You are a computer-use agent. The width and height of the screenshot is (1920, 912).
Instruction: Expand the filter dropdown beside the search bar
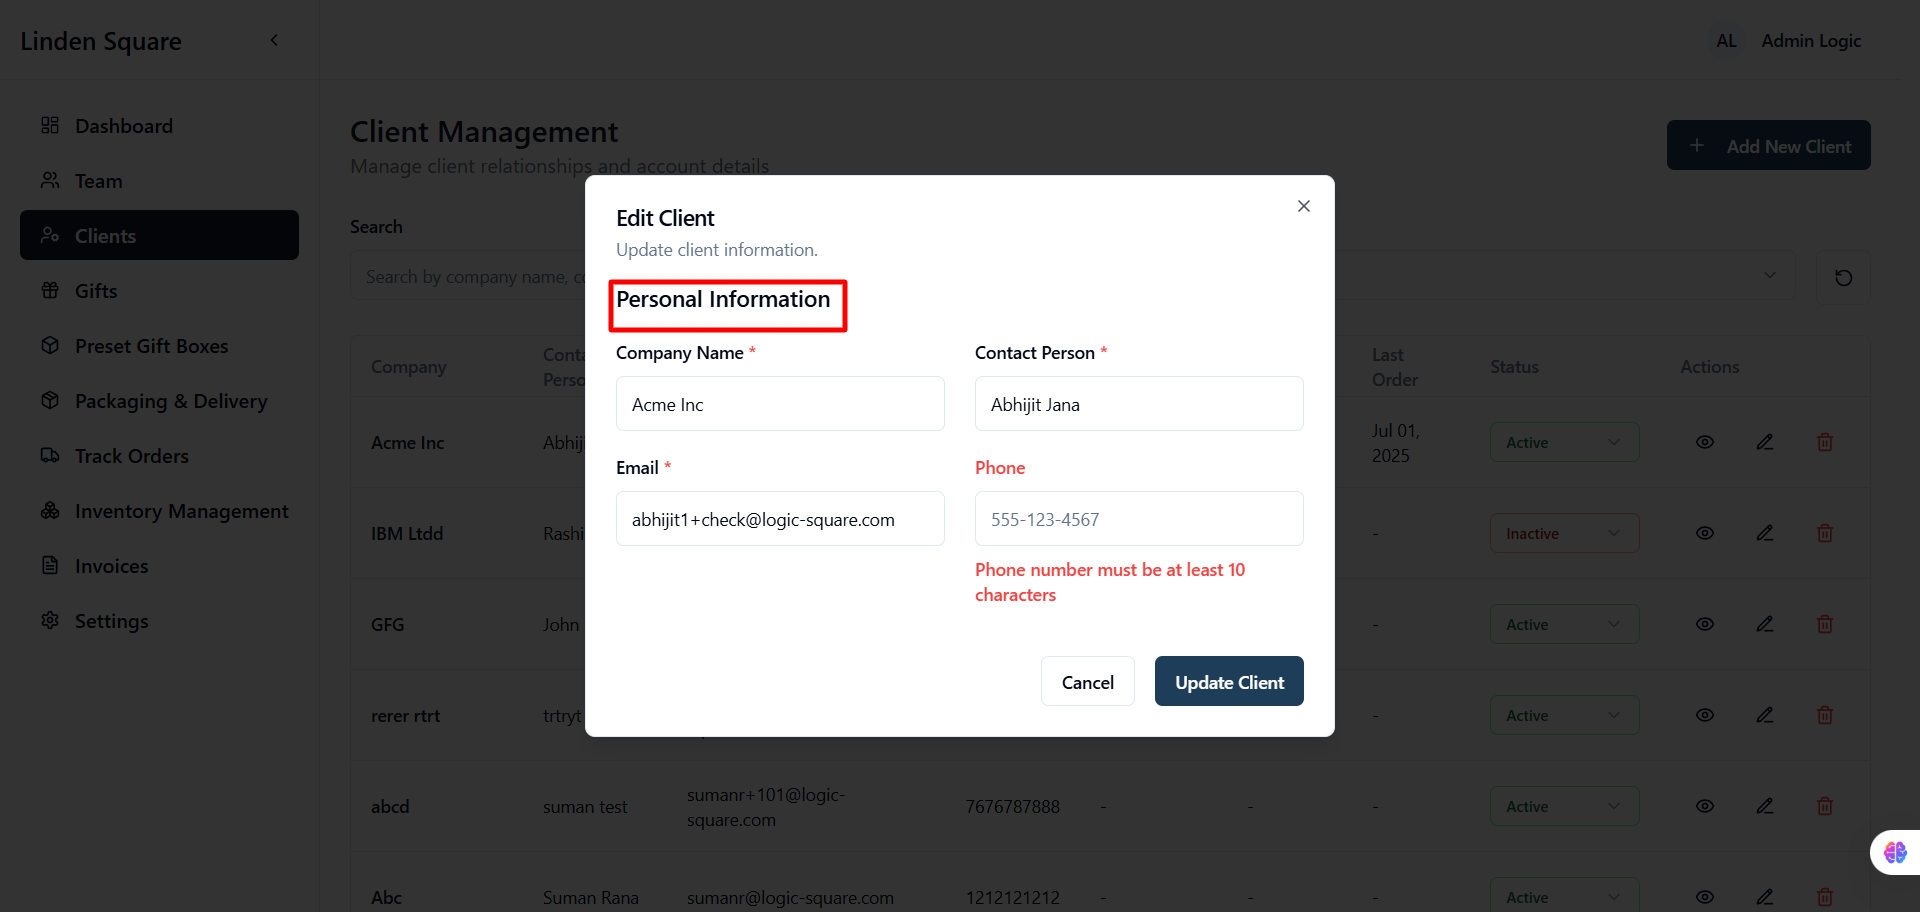pyautogui.click(x=1769, y=276)
